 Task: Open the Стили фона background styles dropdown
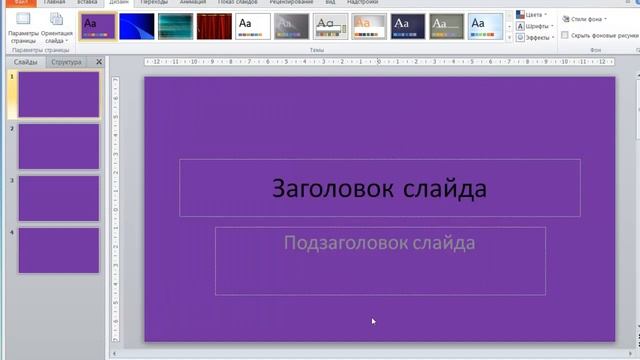pyautogui.click(x=584, y=19)
